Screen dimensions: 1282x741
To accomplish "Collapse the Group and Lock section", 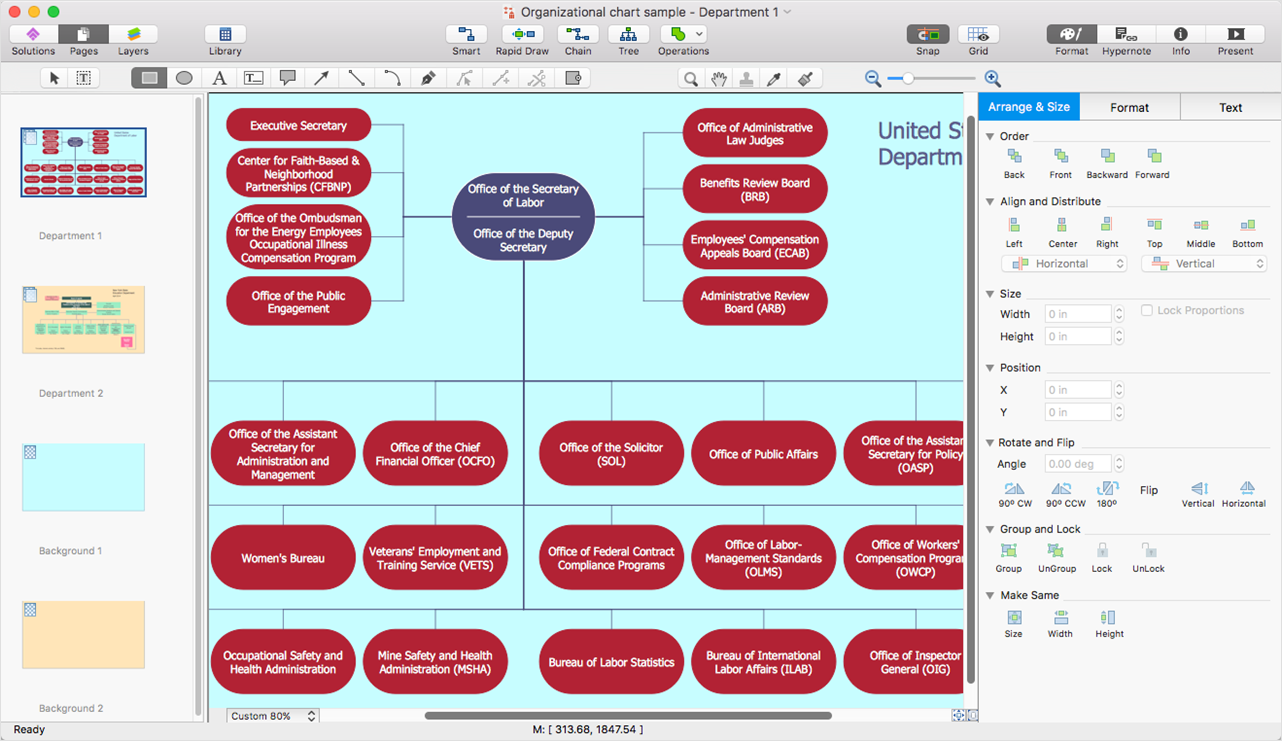I will pyautogui.click(x=990, y=529).
